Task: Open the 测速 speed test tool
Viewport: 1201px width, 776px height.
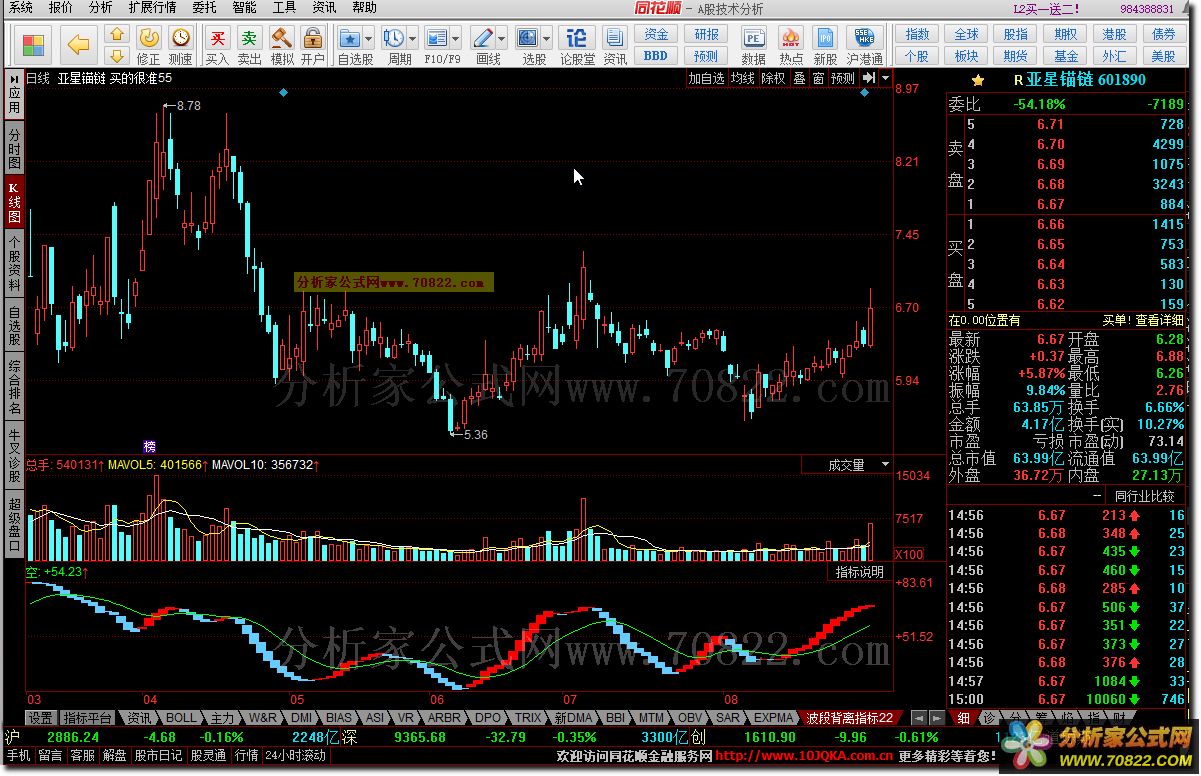Action: point(181,46)
